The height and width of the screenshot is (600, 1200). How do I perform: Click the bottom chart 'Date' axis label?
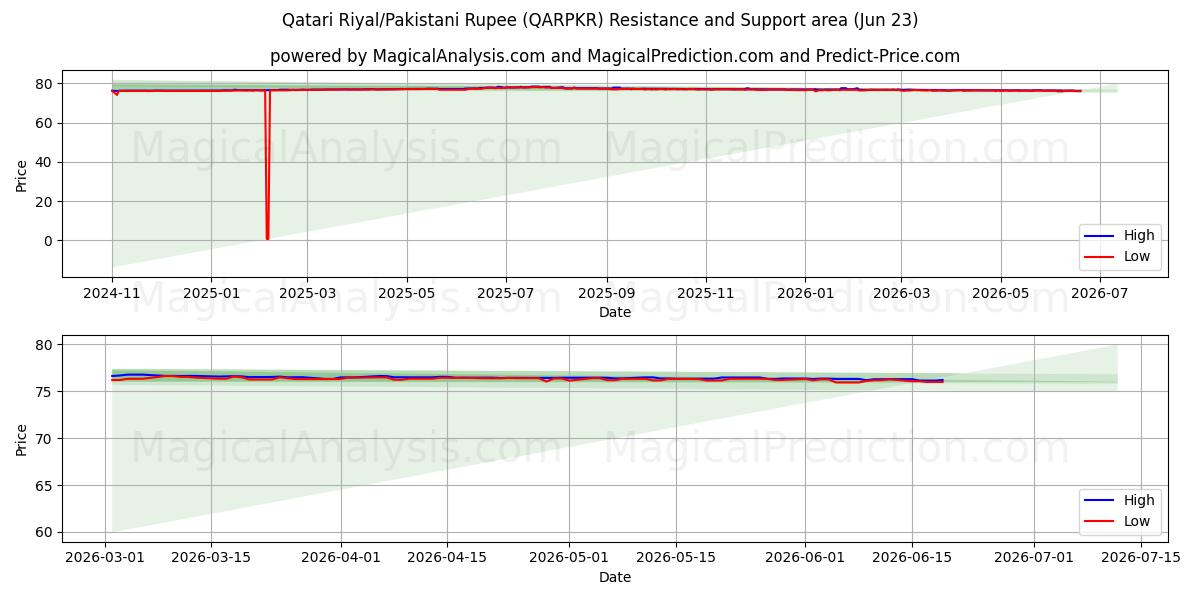pyautogui.click(x=614, y=577)
